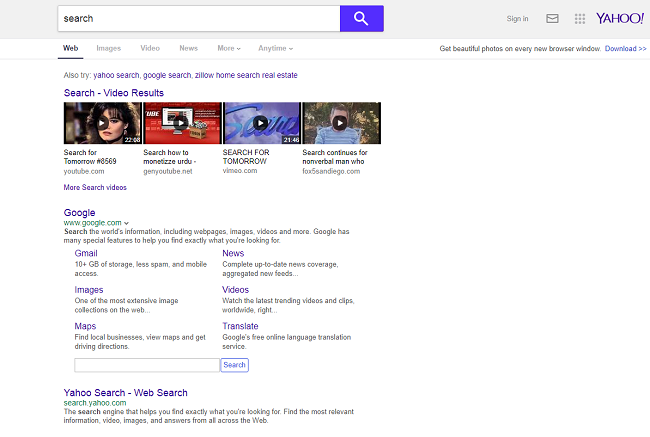Viewport: 650px width, 437px height.
Task: Switch to the News tab
Action: (188, 48)
